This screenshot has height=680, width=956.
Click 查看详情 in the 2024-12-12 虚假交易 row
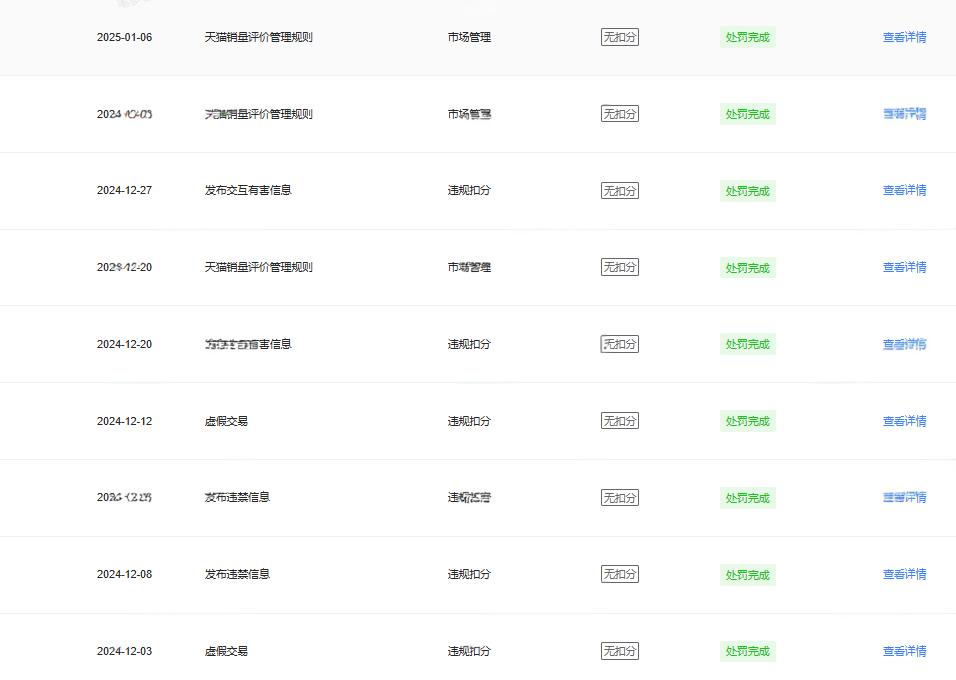(904, 421)
